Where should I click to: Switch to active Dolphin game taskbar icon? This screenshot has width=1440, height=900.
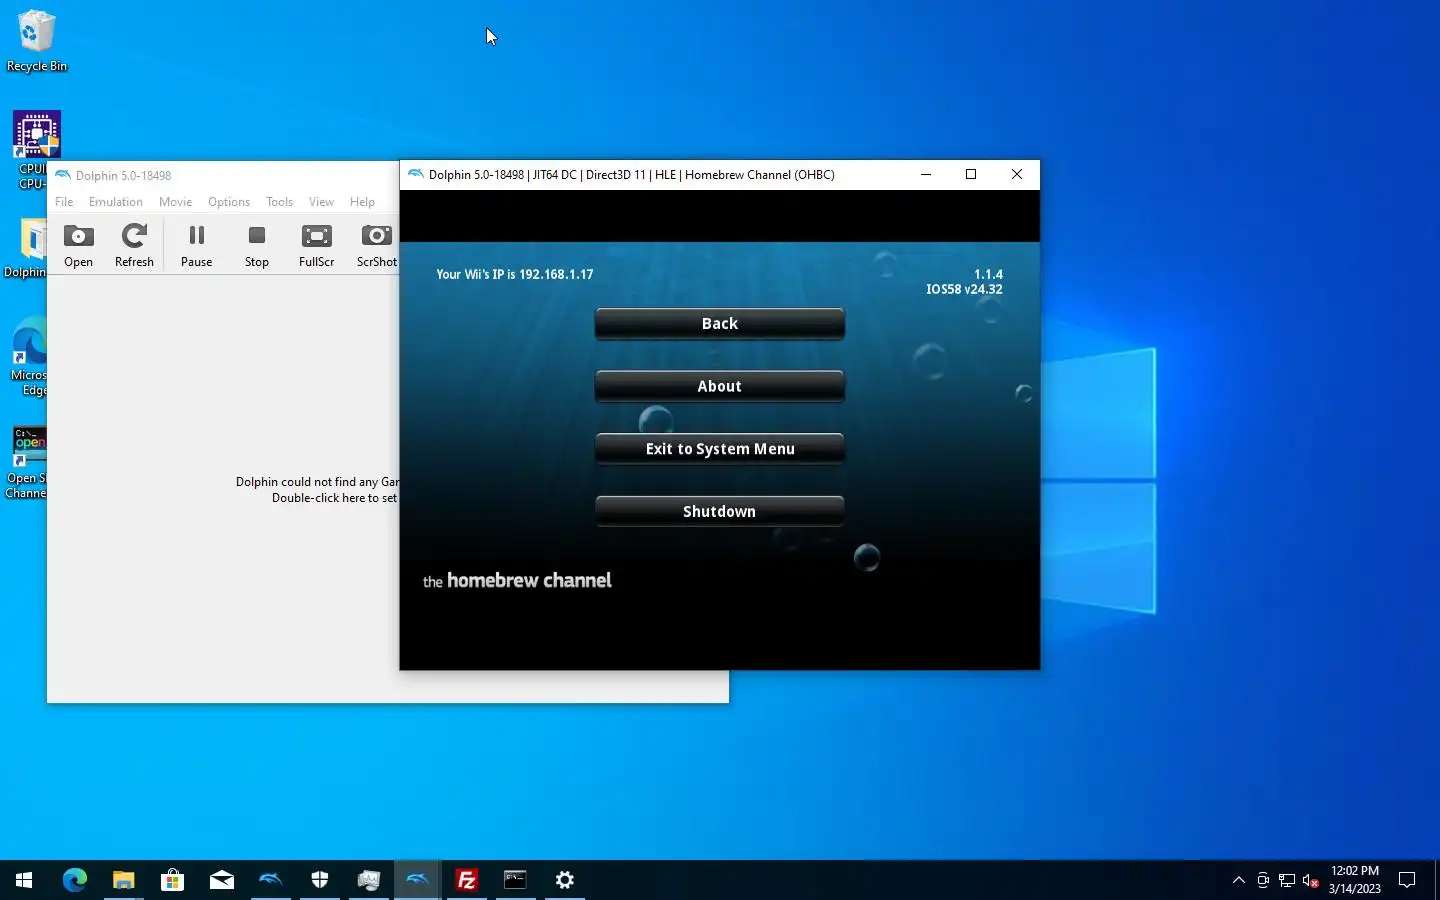pyautogui.click(x=417, y=880)
